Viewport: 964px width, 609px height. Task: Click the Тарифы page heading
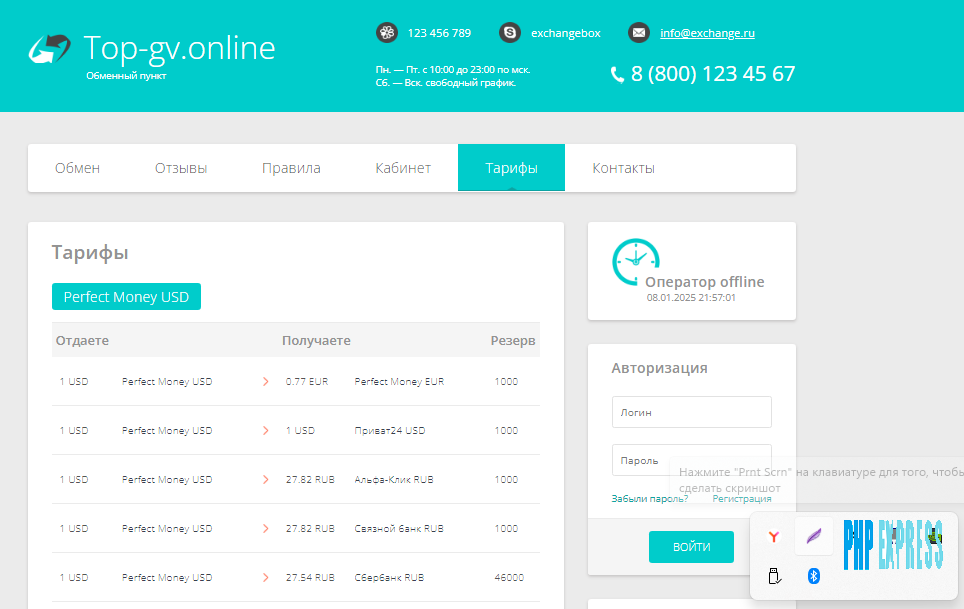coord(90,253)
